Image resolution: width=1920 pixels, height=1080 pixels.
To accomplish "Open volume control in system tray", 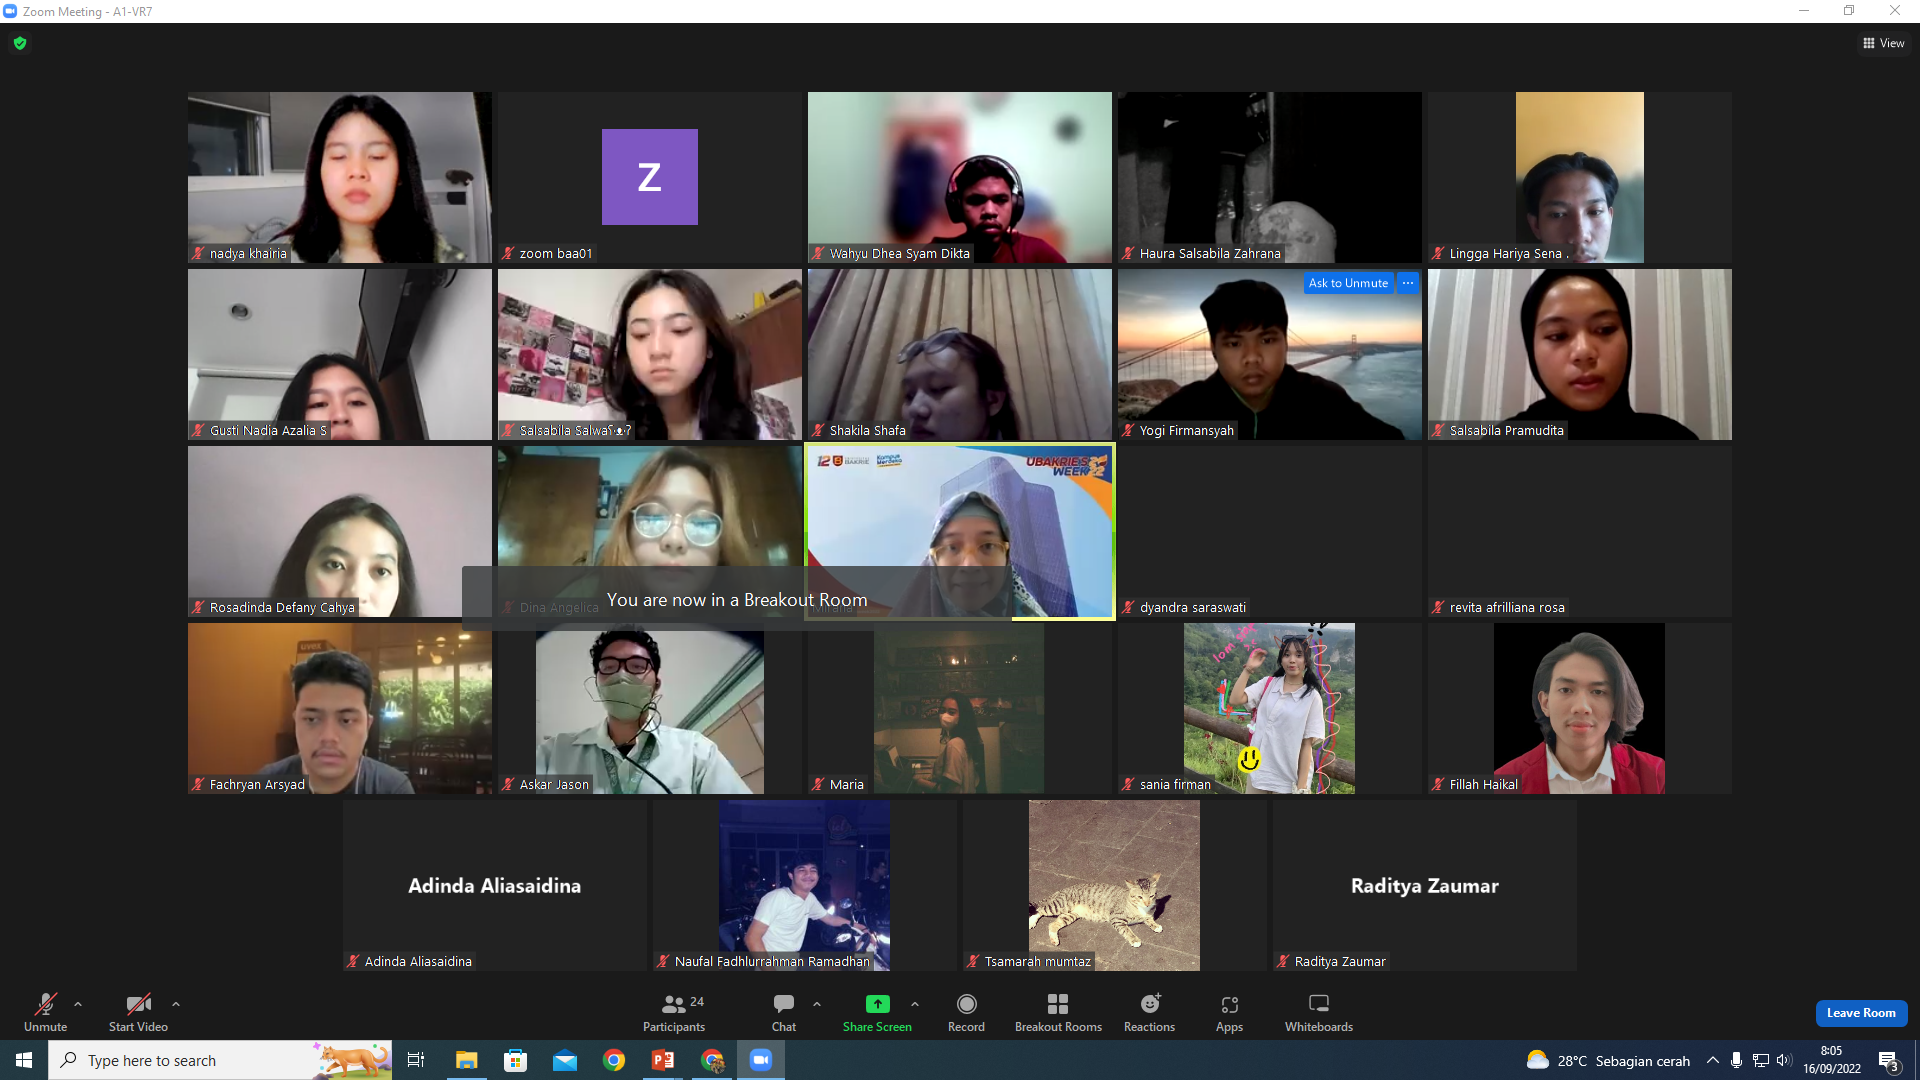I will pos(1784,1060).
